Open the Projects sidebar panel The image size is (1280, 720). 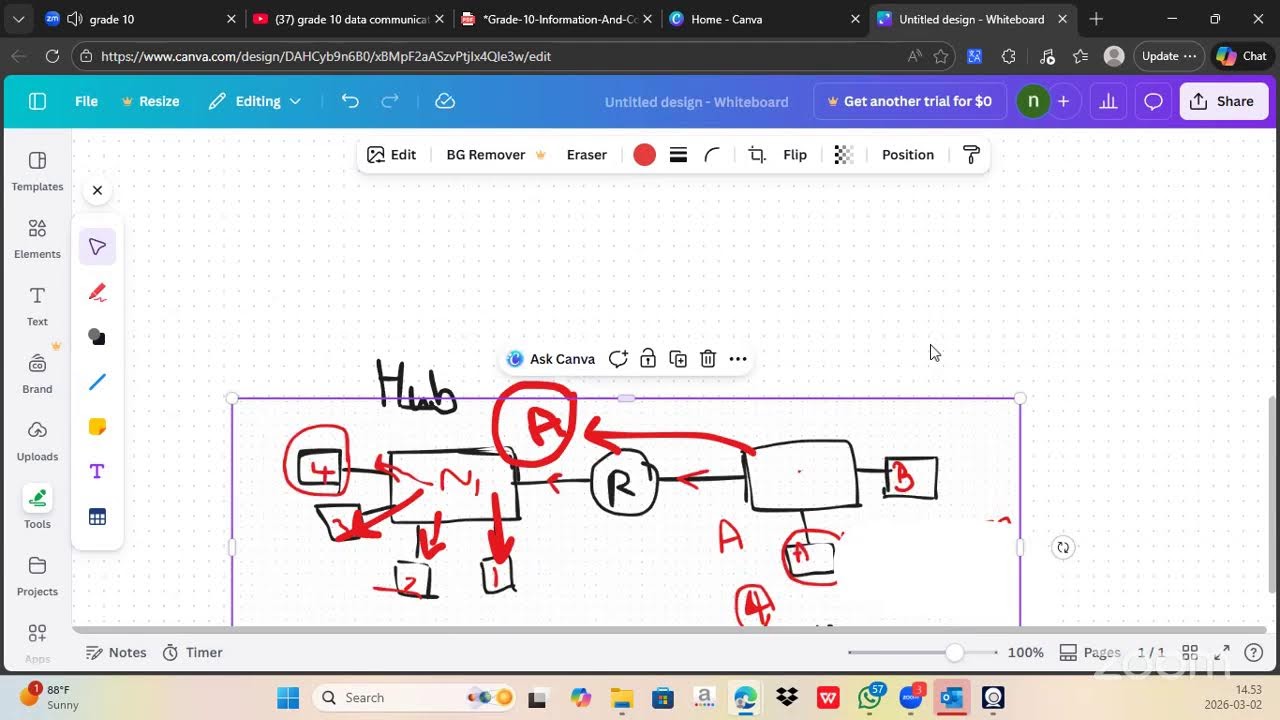pyautogui.click(x=37, y=576)
